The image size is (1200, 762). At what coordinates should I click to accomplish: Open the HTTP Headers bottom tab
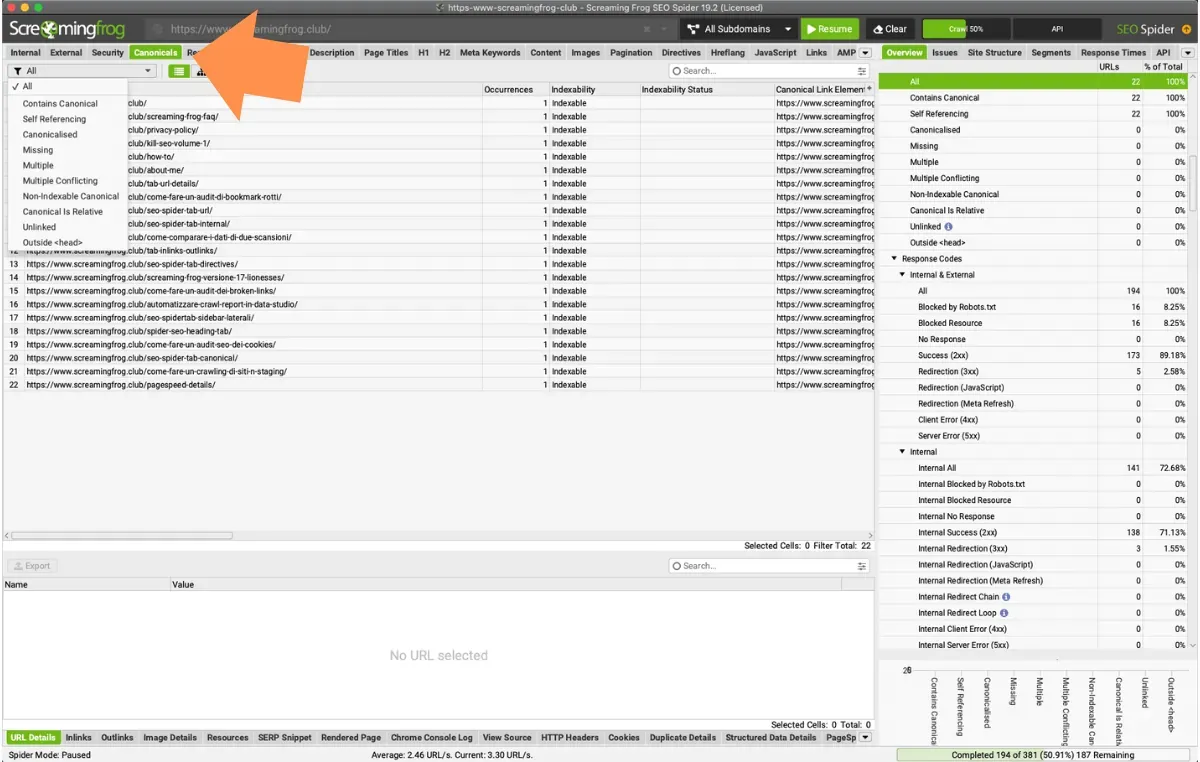coord(569,738)
